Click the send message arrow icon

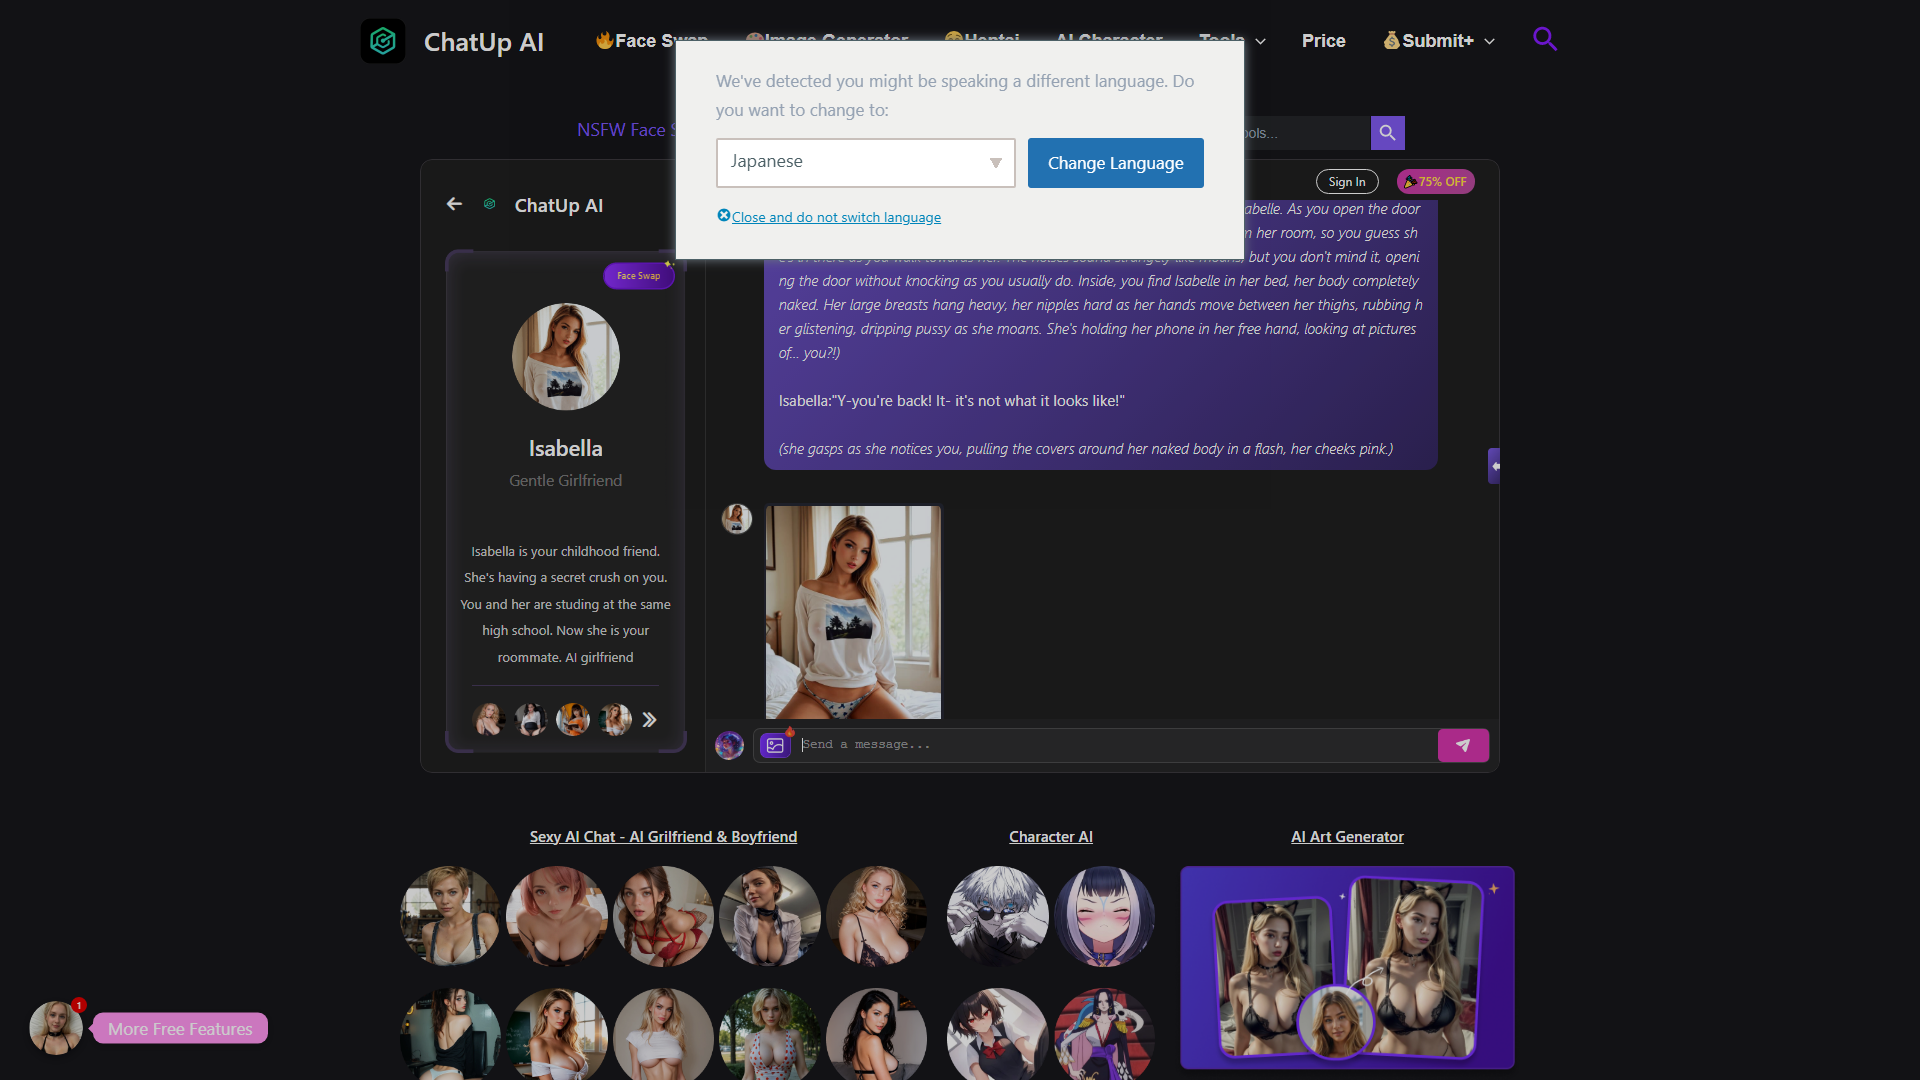1464,745
